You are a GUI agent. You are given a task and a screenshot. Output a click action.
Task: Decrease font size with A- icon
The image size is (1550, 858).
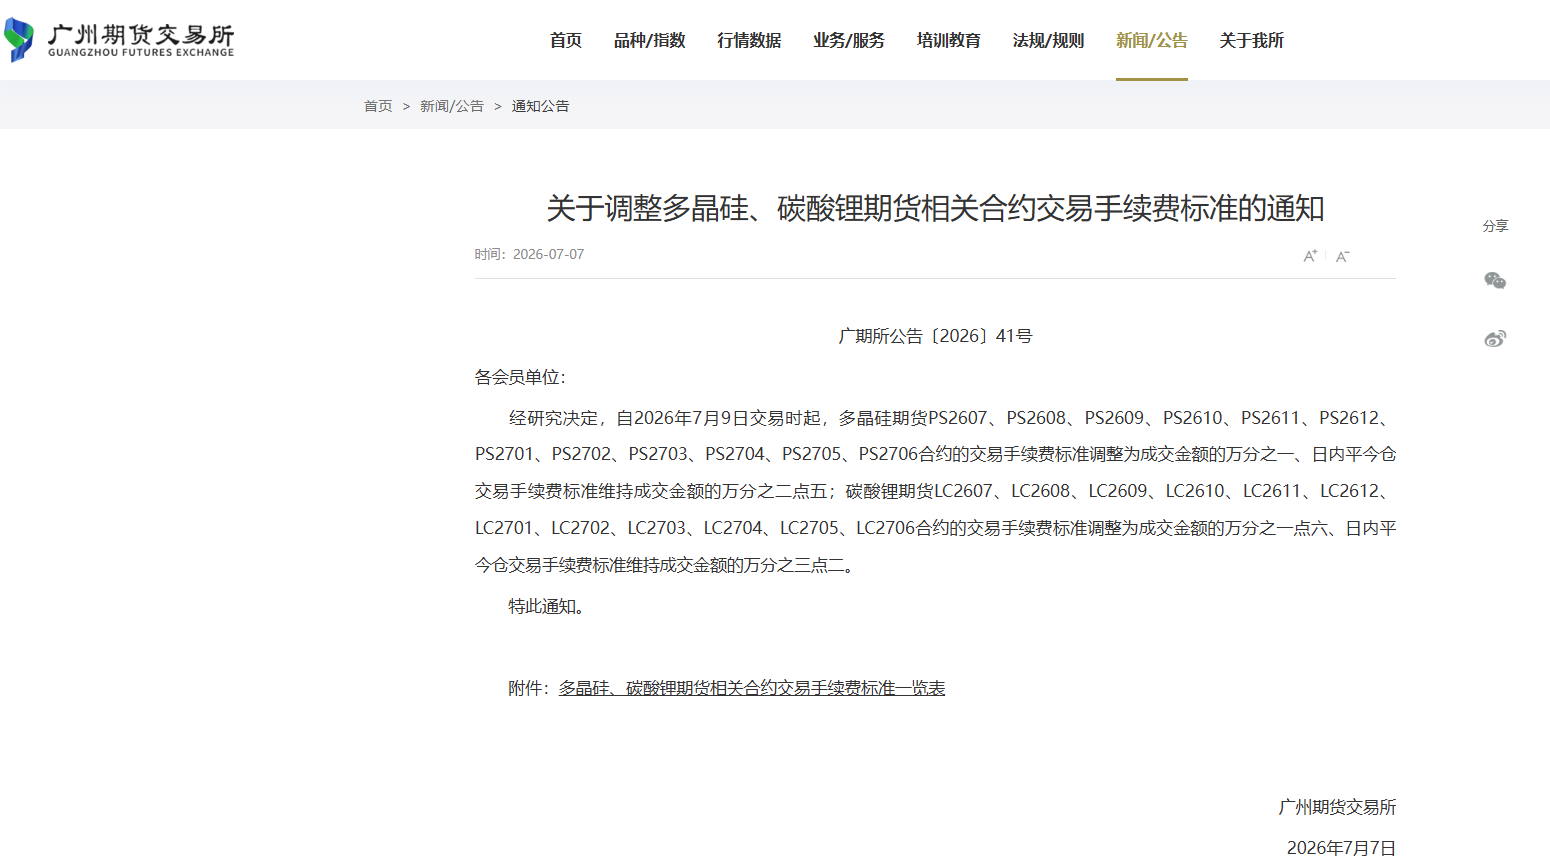click(x=1342, y=256)
